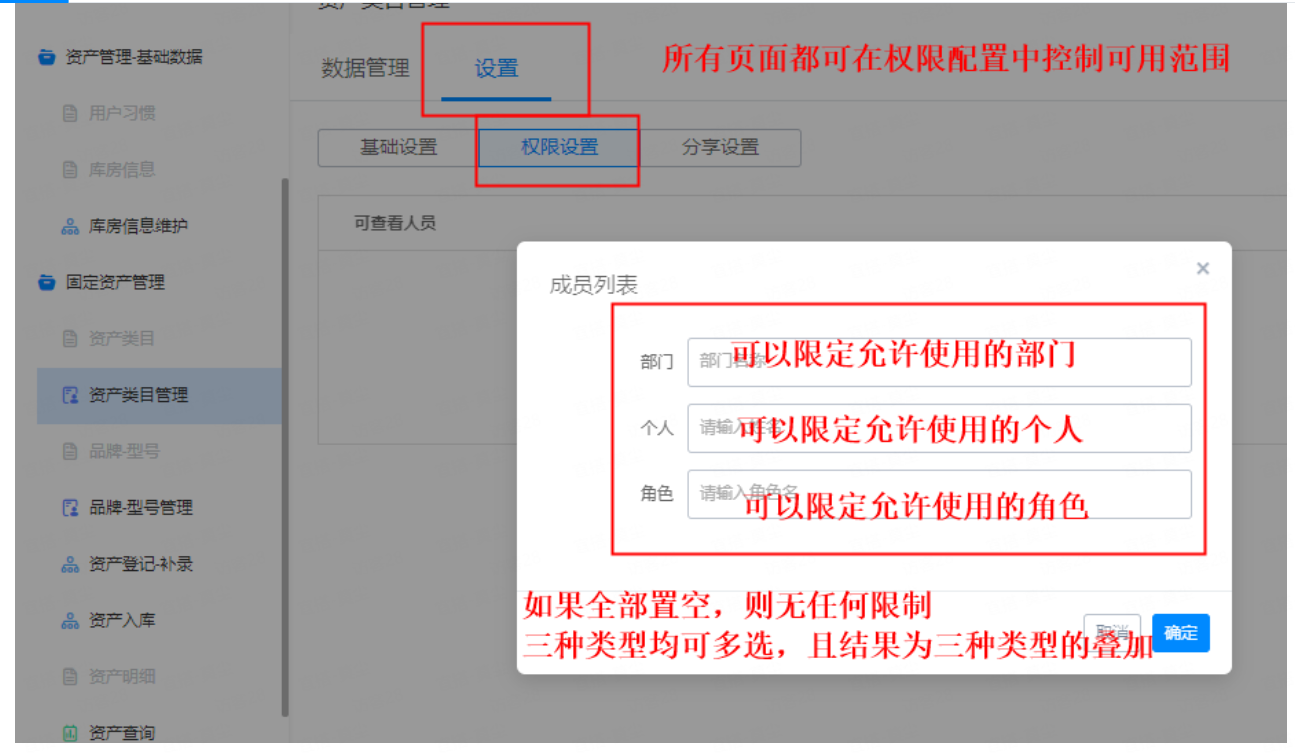The height and width of the screenshot is (753, 1295).
Task: Click the 资产明细 document icon
Action: (70, 677)
